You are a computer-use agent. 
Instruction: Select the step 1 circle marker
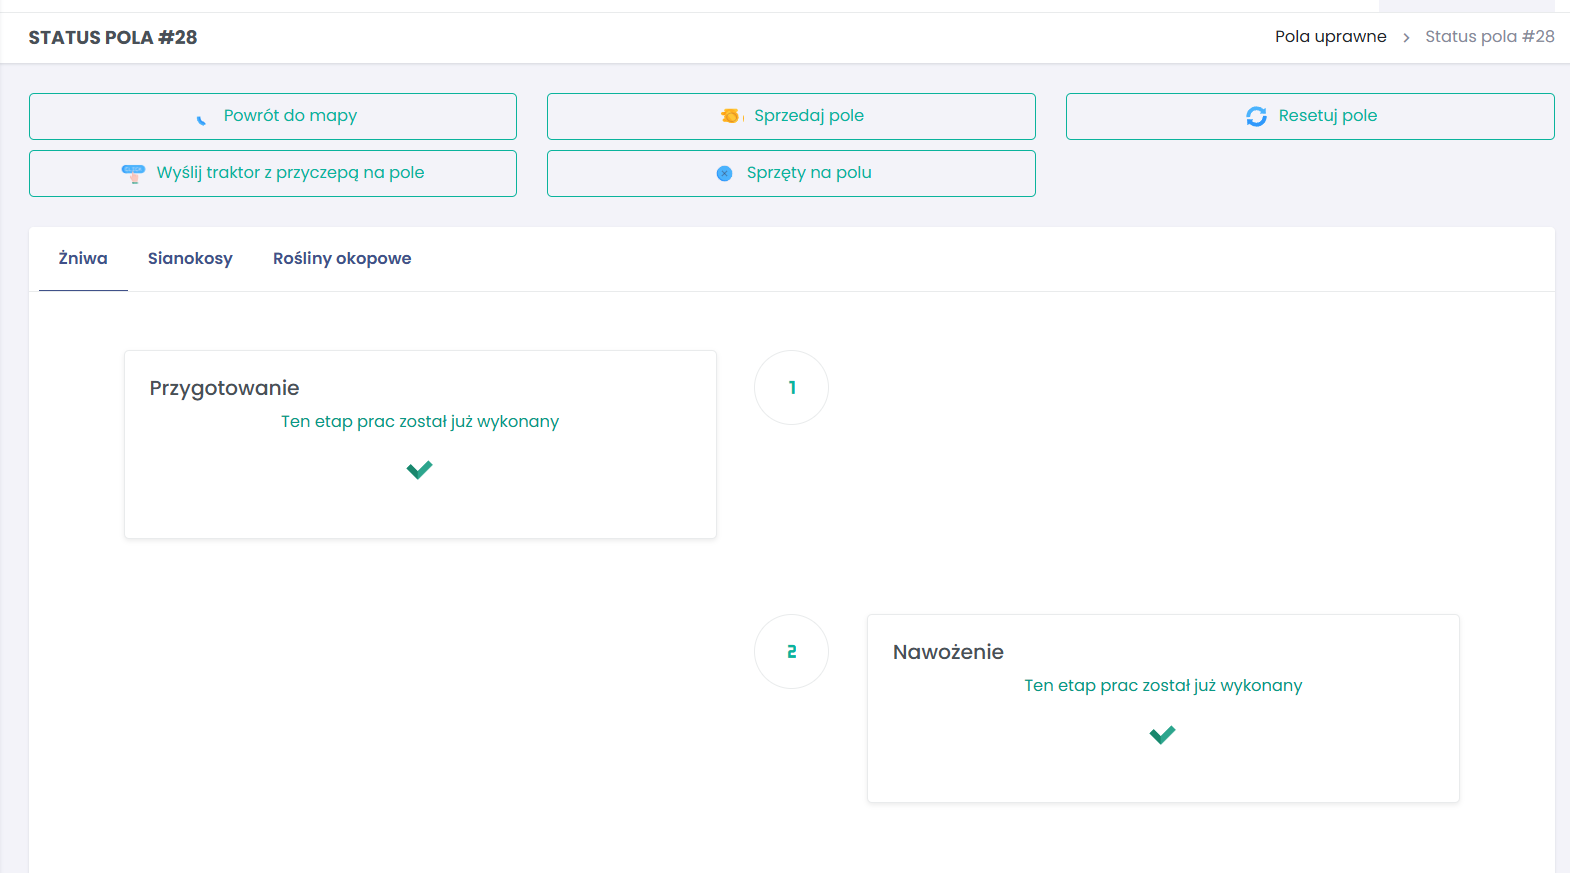point(791,387)
